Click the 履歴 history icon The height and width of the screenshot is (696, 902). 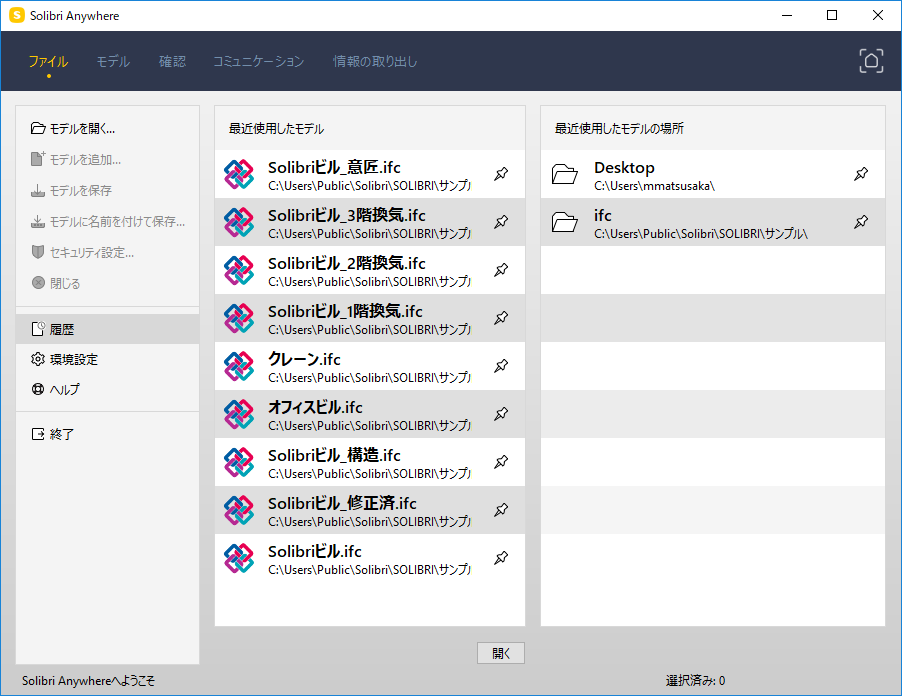[38, 329]
